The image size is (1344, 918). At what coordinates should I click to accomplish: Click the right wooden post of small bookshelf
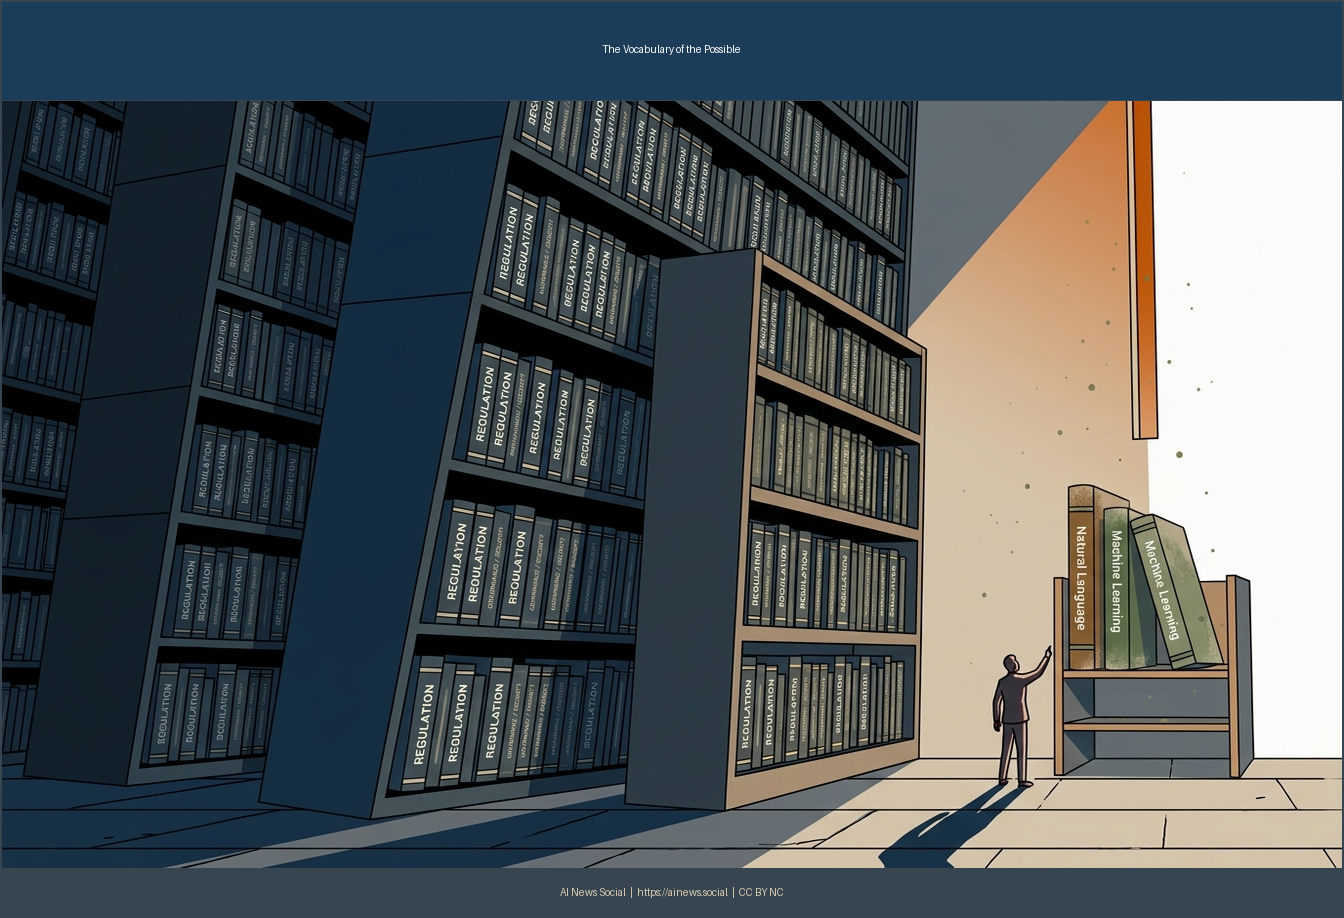tap(1233, 676)
